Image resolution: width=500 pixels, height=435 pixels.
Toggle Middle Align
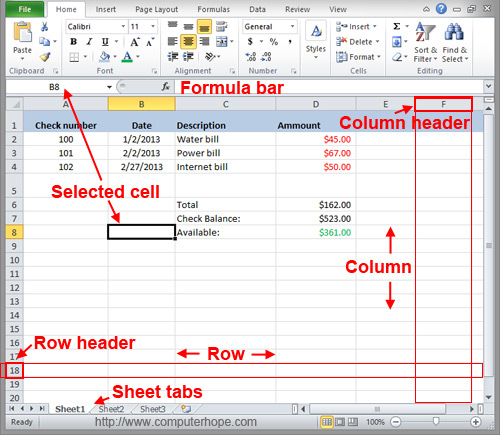pos(188,26)
